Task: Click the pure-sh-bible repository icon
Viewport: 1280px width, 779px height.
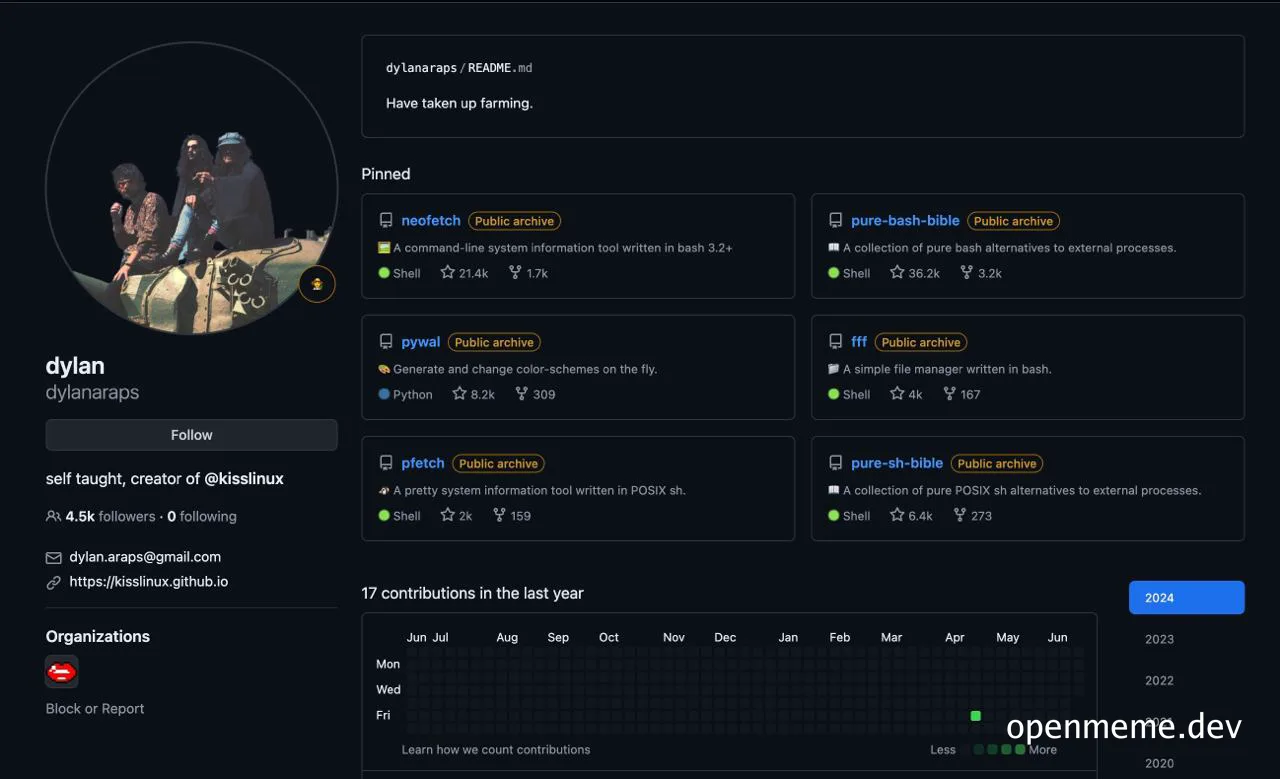Action: (x=836, y=463)
